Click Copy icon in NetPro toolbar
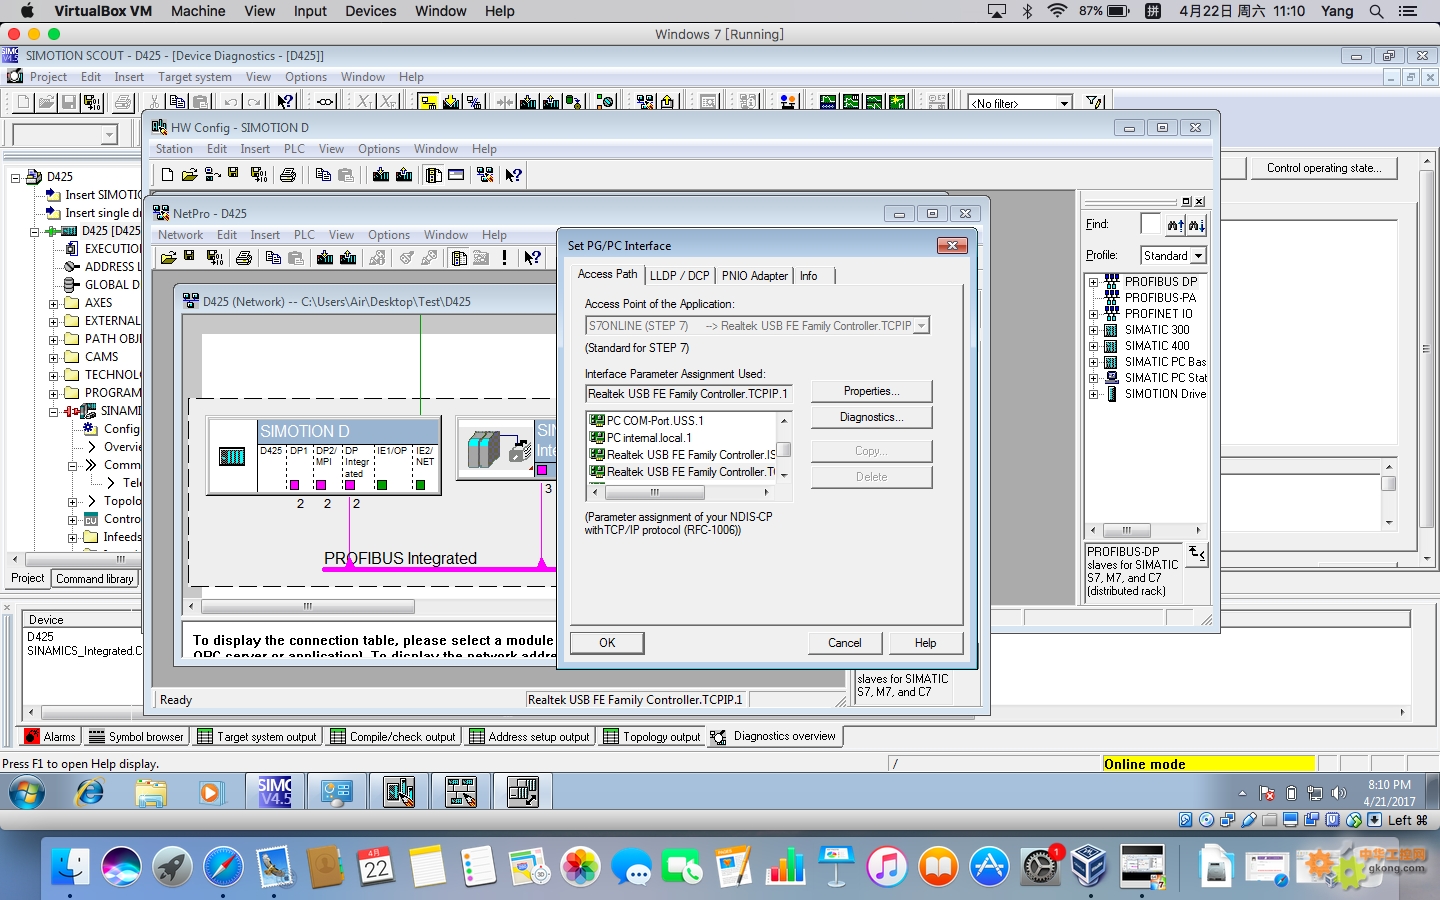This screenshot has height=900, width=1440. [273, 258]
